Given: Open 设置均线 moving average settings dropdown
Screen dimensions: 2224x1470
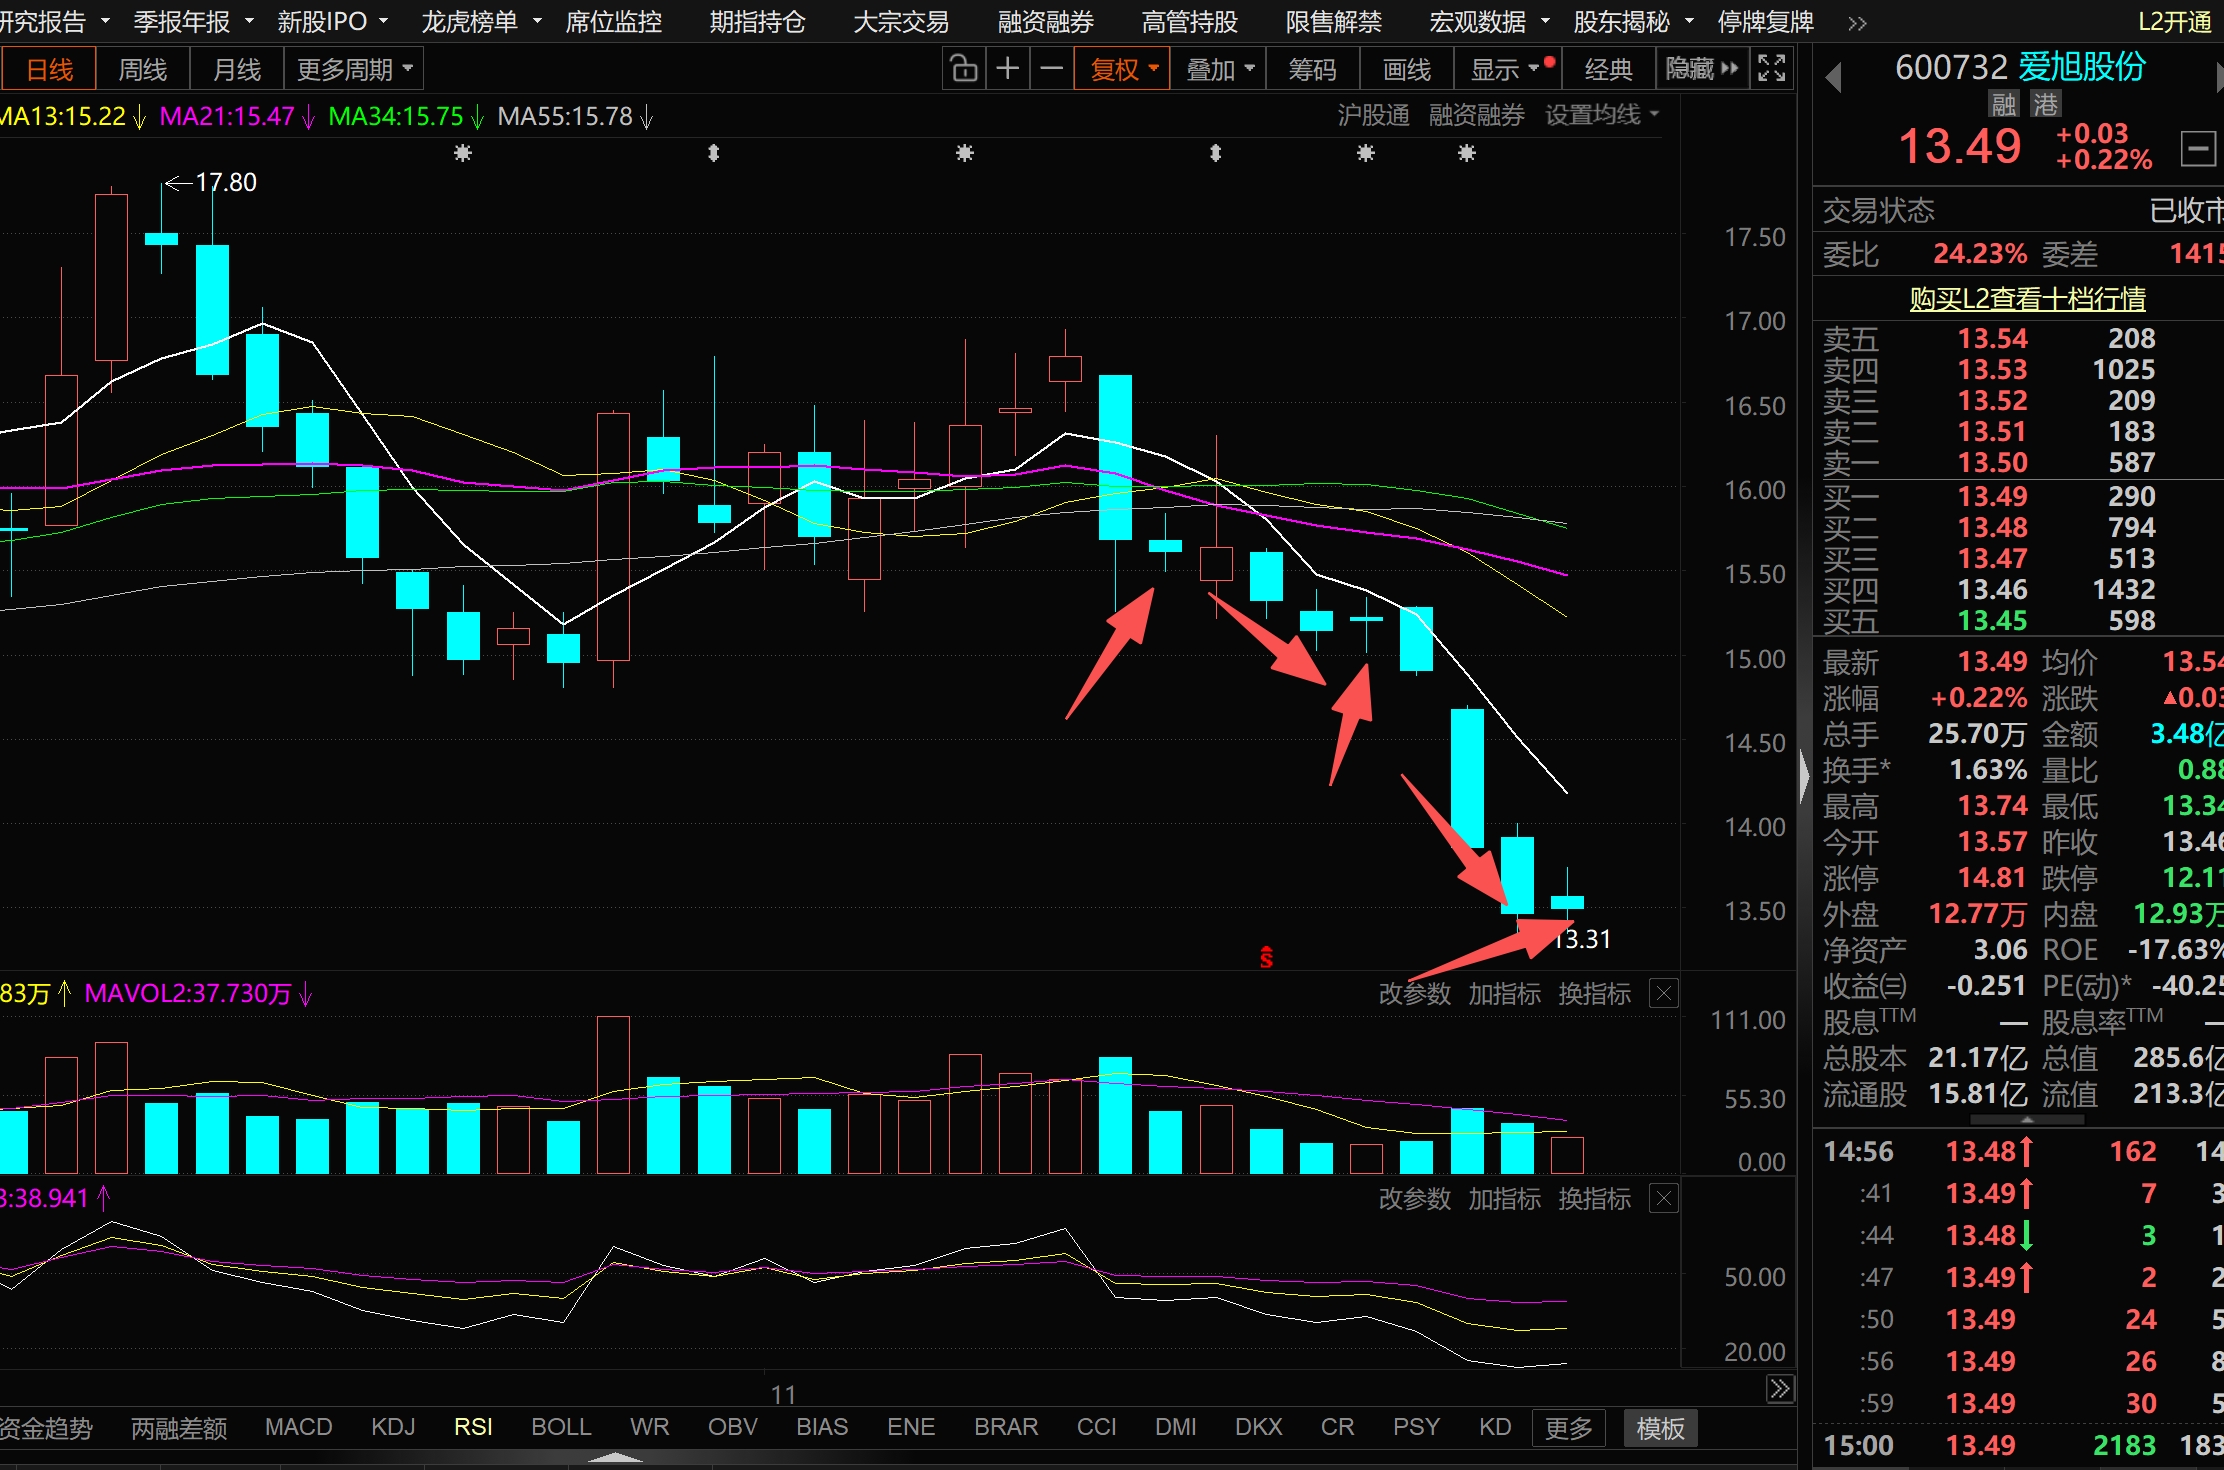Looking at the screenshot, I should click(x=1601, y=116).
